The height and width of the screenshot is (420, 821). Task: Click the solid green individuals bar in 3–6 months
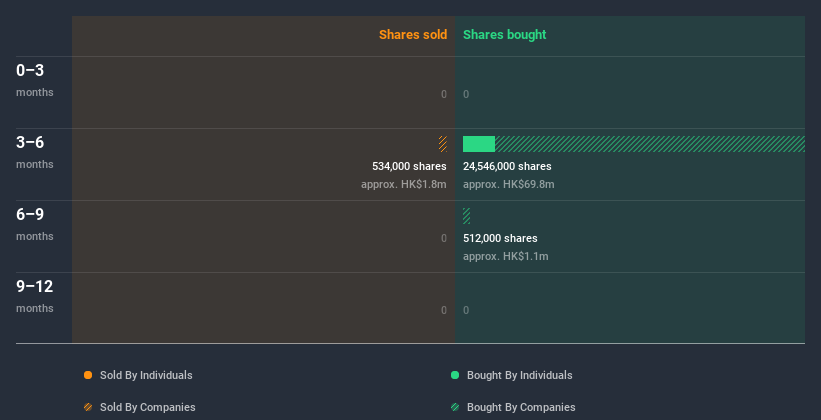[x=479, y=144]
